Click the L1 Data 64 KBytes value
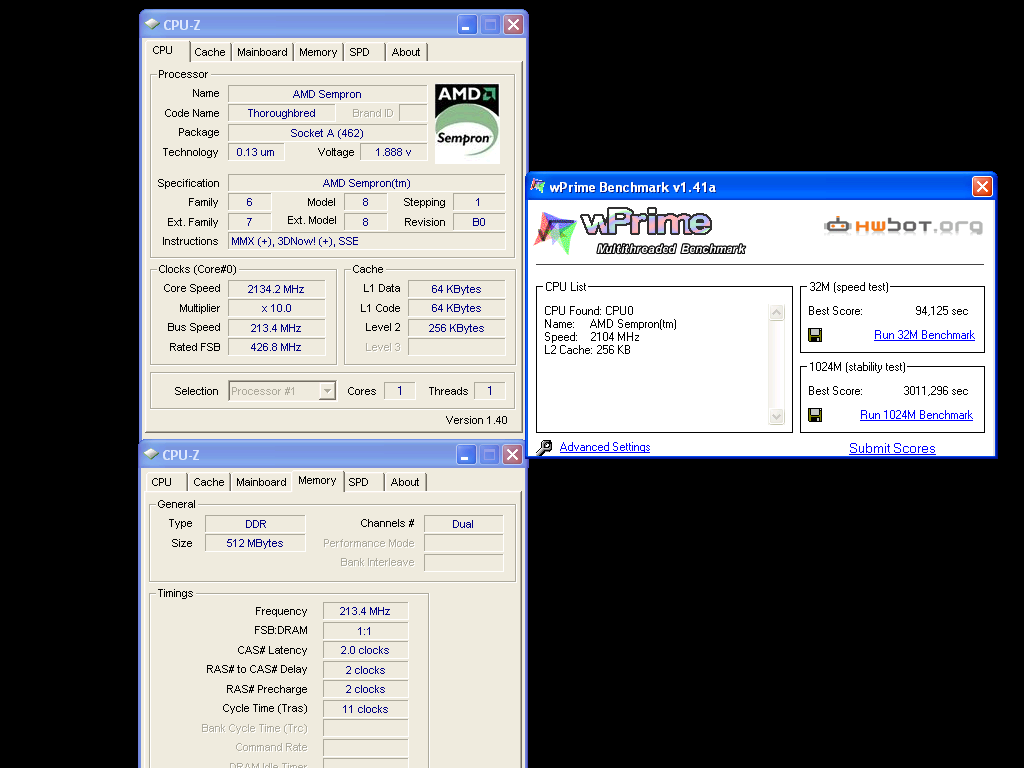Viewport: 1024px width, 768px height. pyautogui.click(x=456, y=289)
